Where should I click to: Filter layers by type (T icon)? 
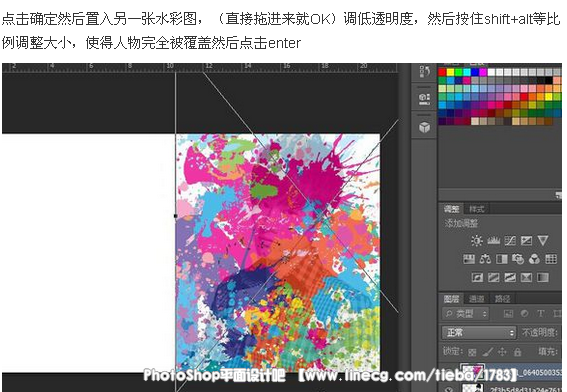pyautogui.click(x=540, y=314)
